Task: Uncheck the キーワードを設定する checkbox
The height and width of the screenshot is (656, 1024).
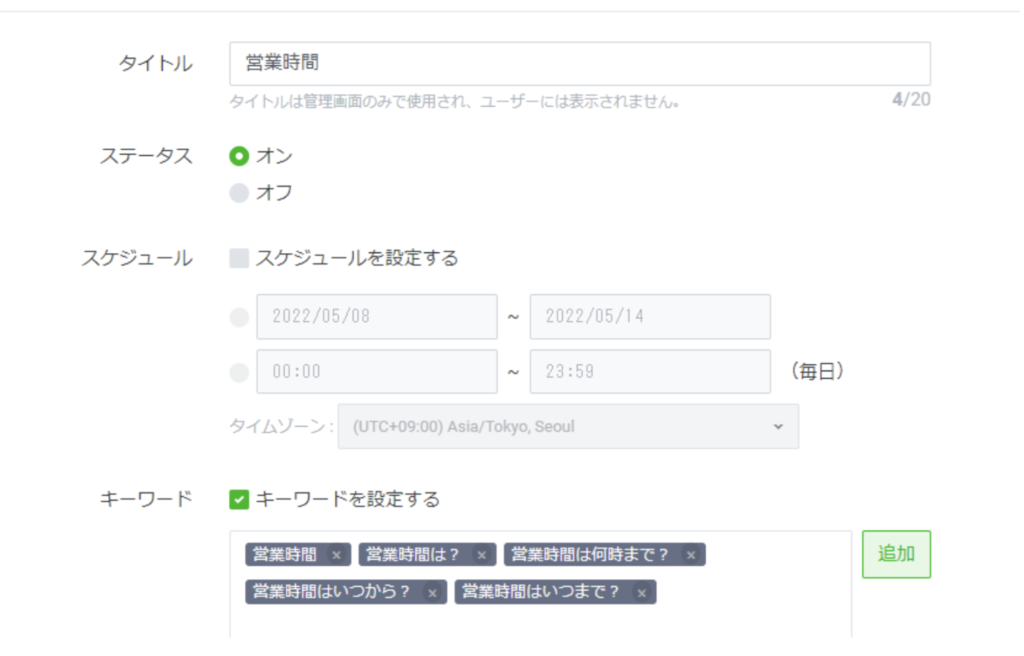Action: click(x=239, y=499)
